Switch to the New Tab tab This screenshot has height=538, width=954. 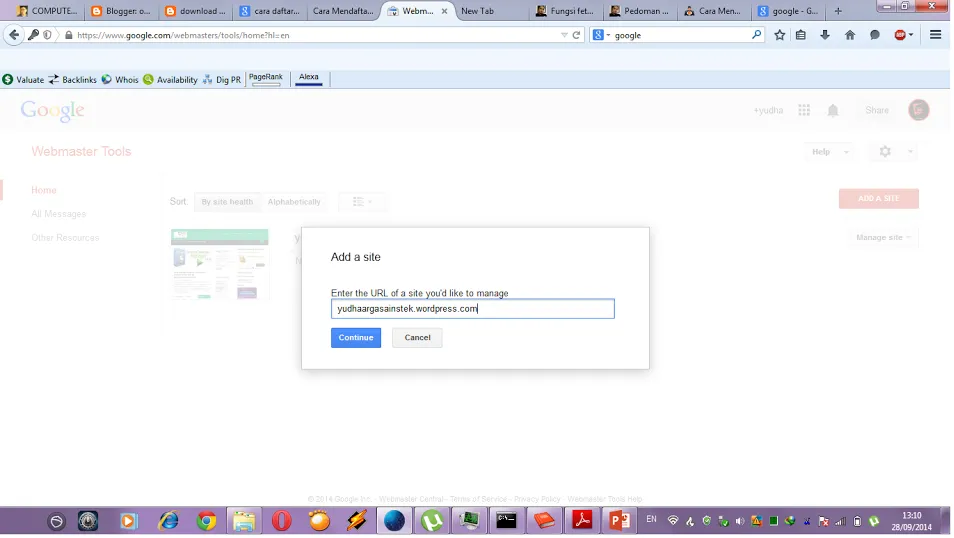pyautogui.click(x=478, y=11)
